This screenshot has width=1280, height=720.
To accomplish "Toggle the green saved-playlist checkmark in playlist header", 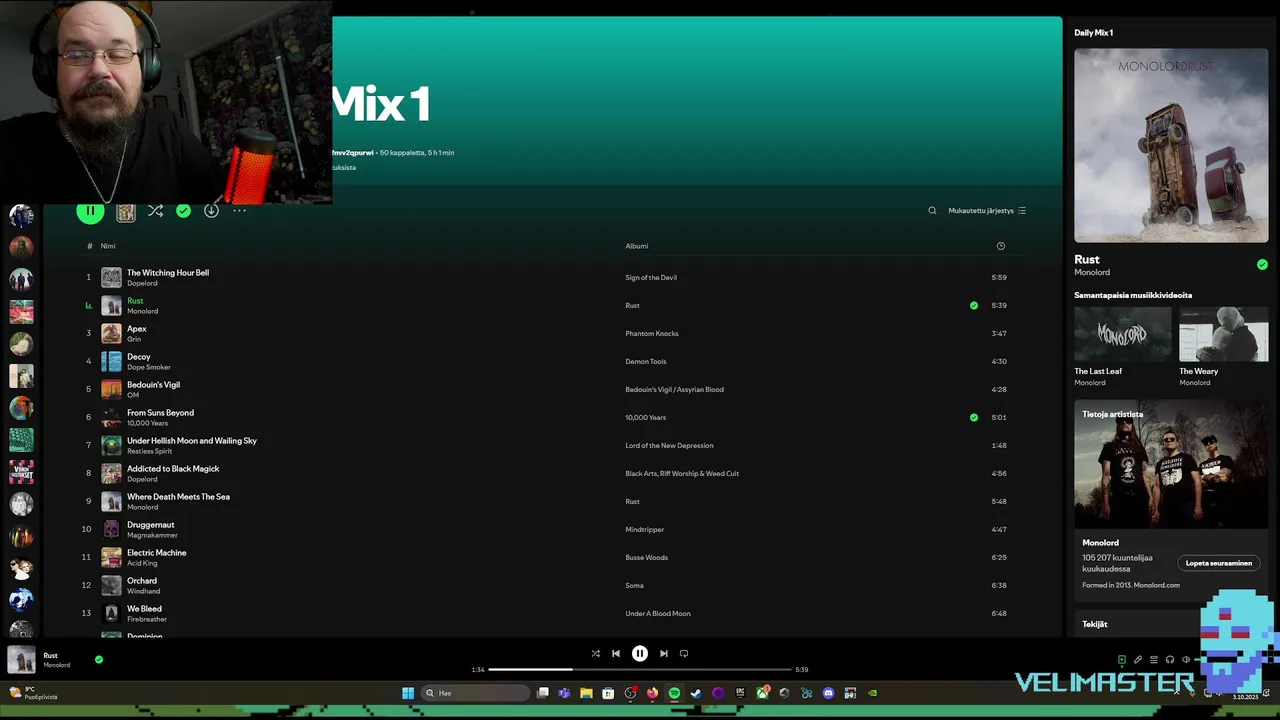I will point(183,211).
